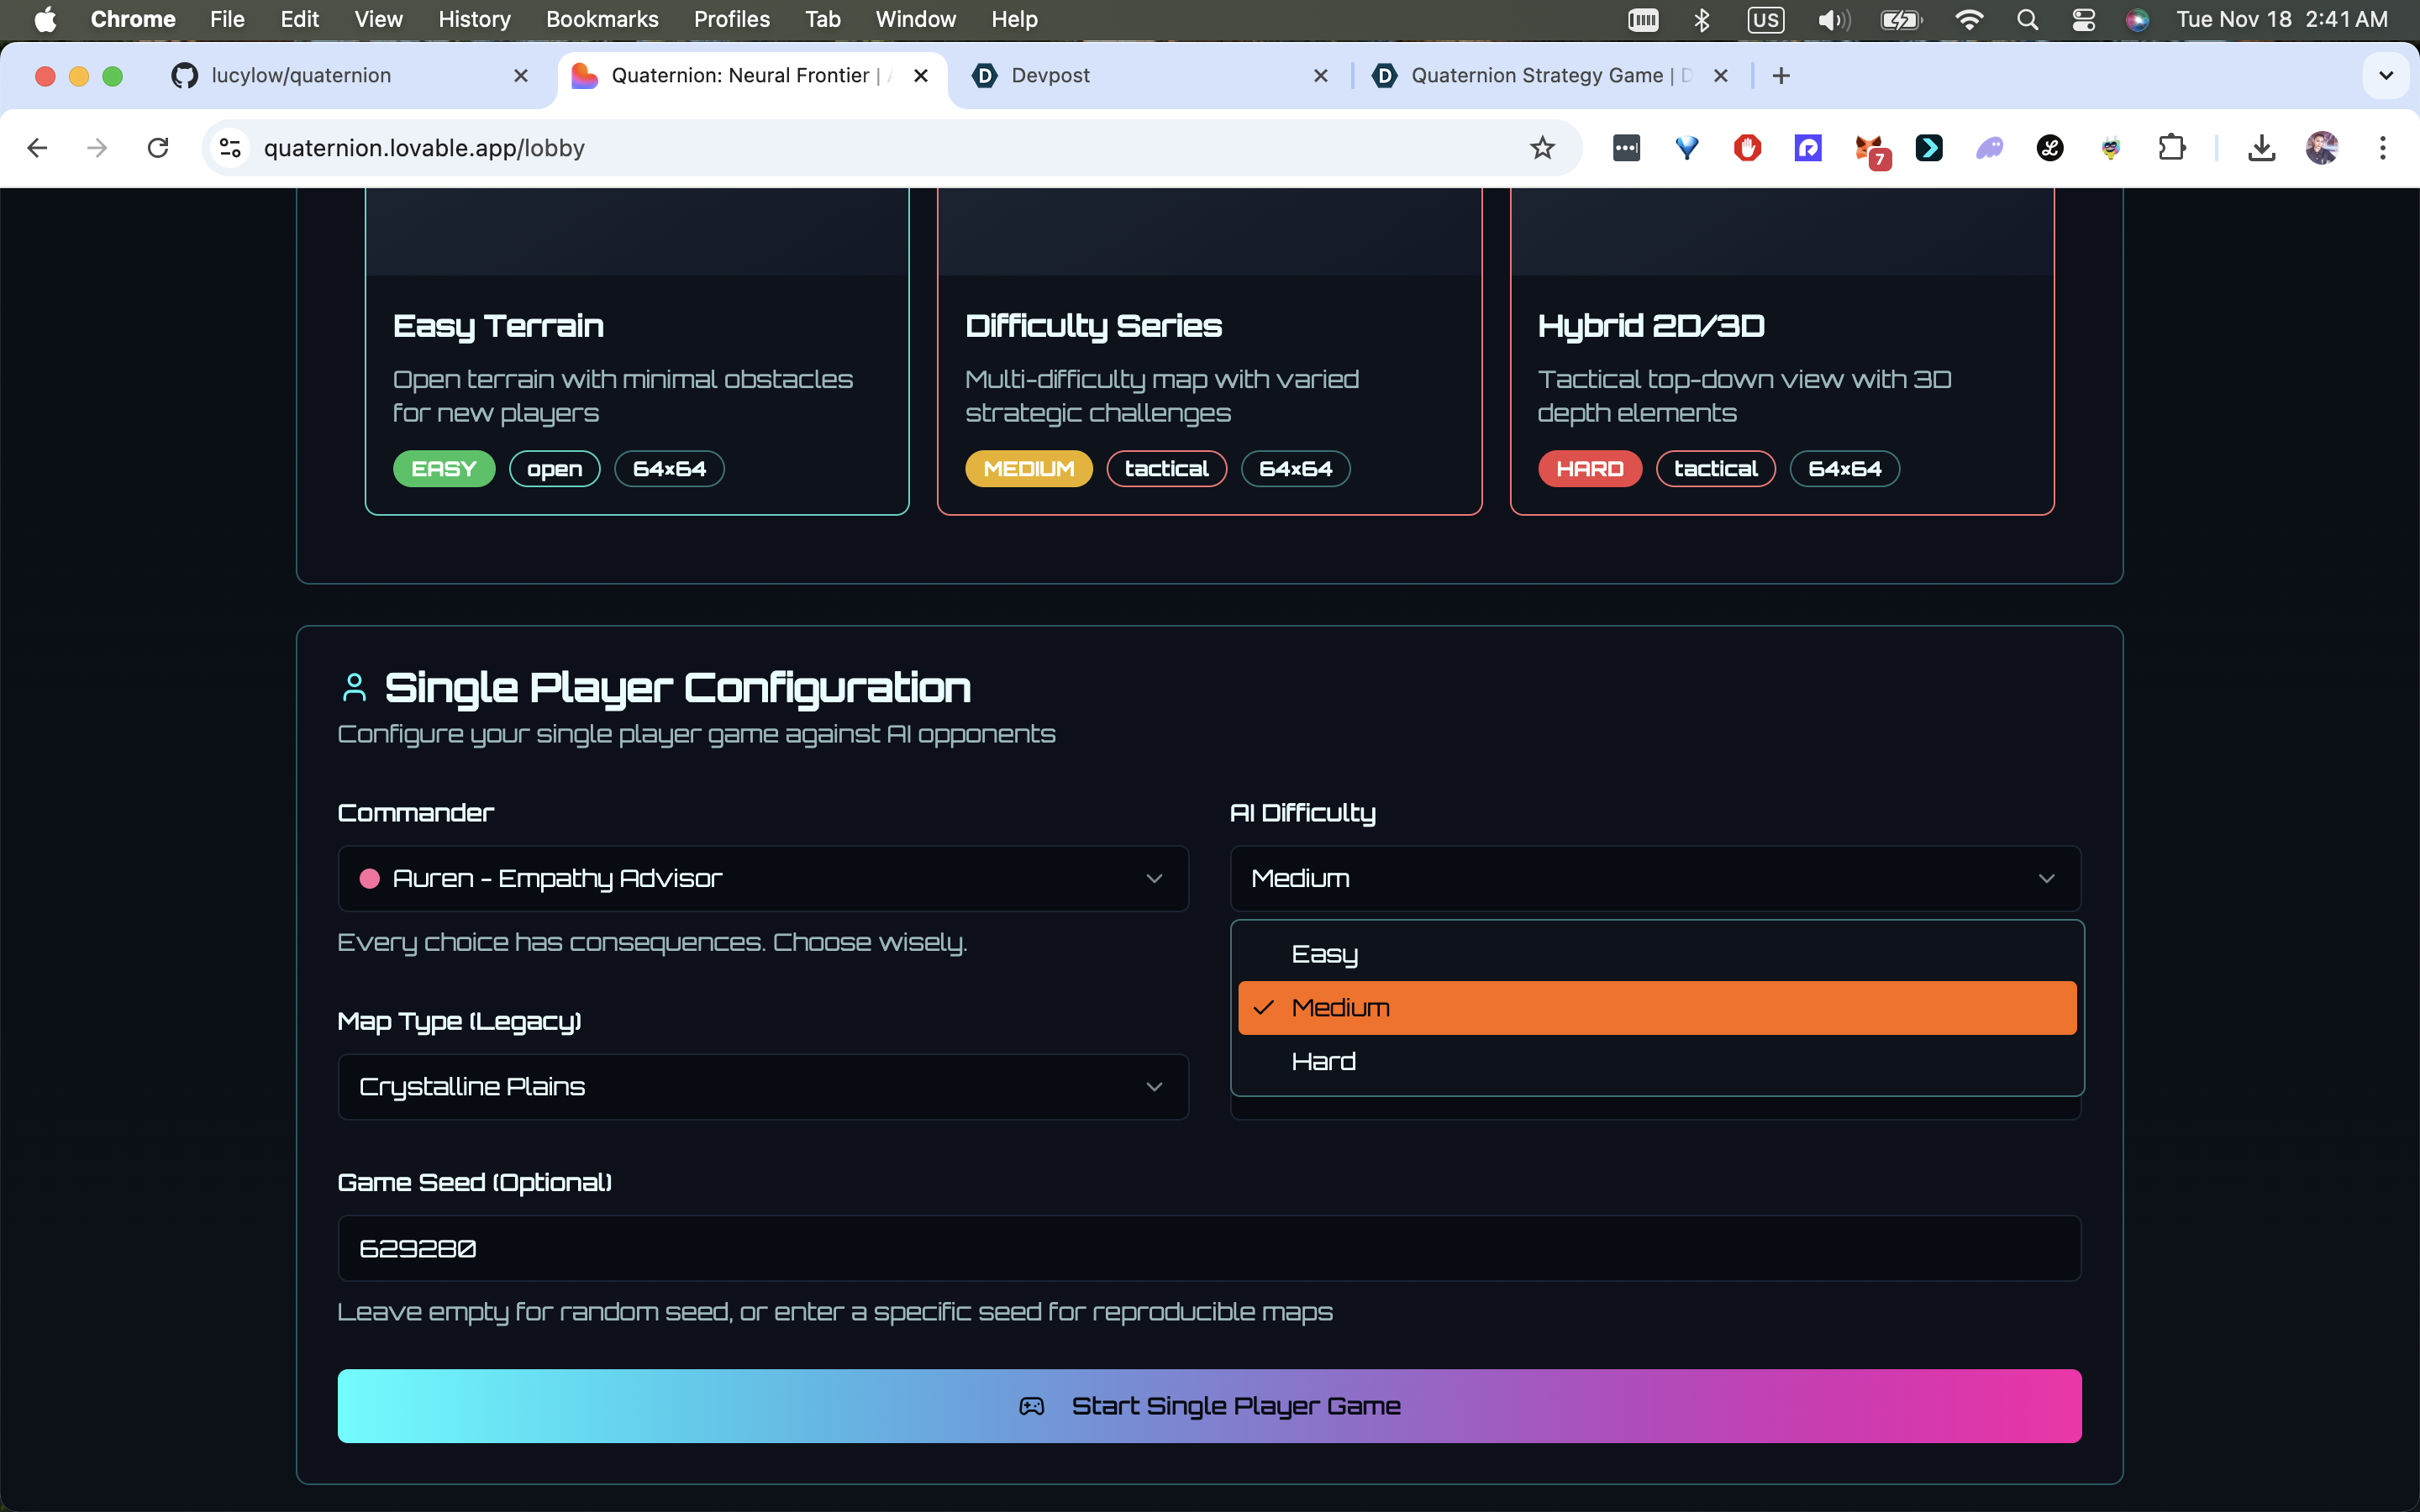Image resolution: width=2420 pixels, height=1512 pixels.
Task: Click Start Single Player Game button
Action: click(1209, 1405)
